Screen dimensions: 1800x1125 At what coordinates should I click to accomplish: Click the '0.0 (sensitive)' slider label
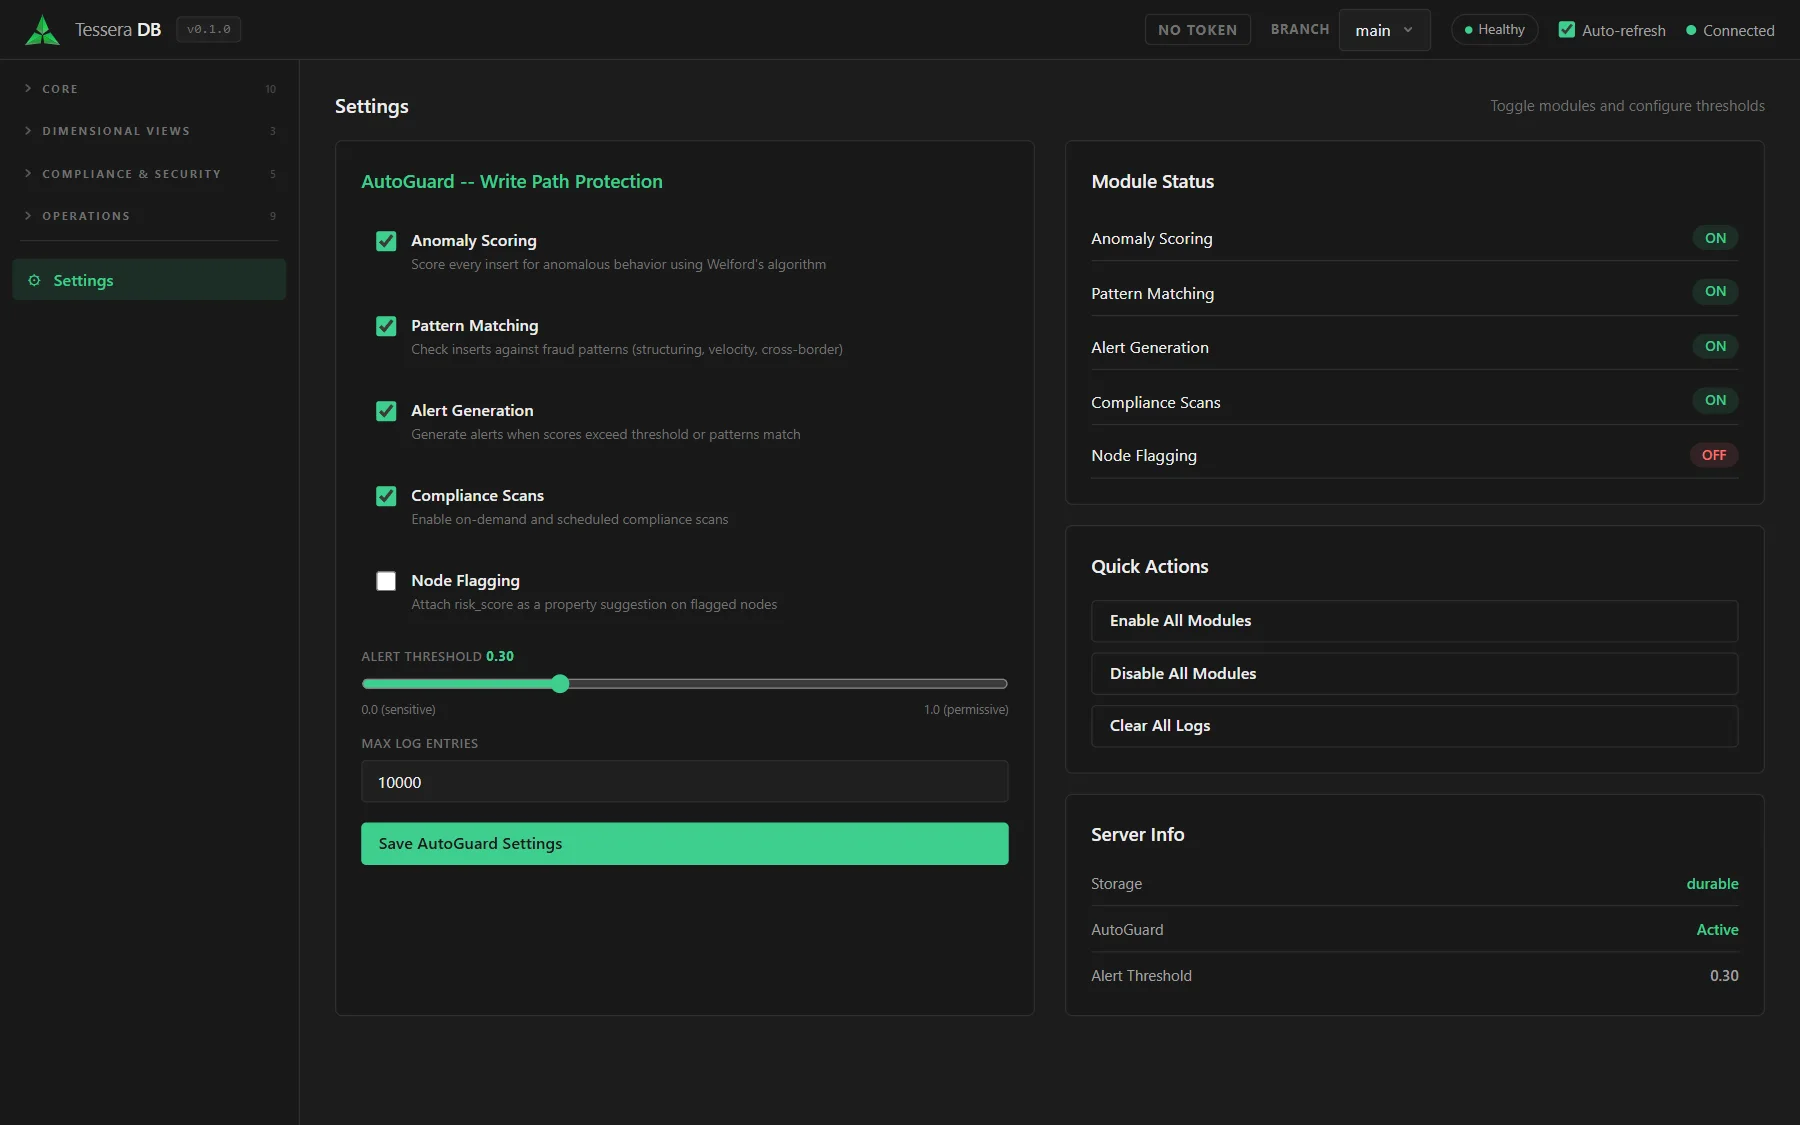click(x=398, y=710)
